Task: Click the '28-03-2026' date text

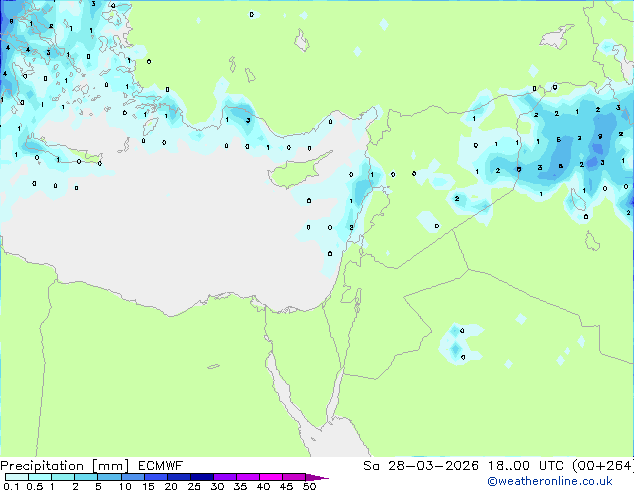Action: tap(433, 466)
